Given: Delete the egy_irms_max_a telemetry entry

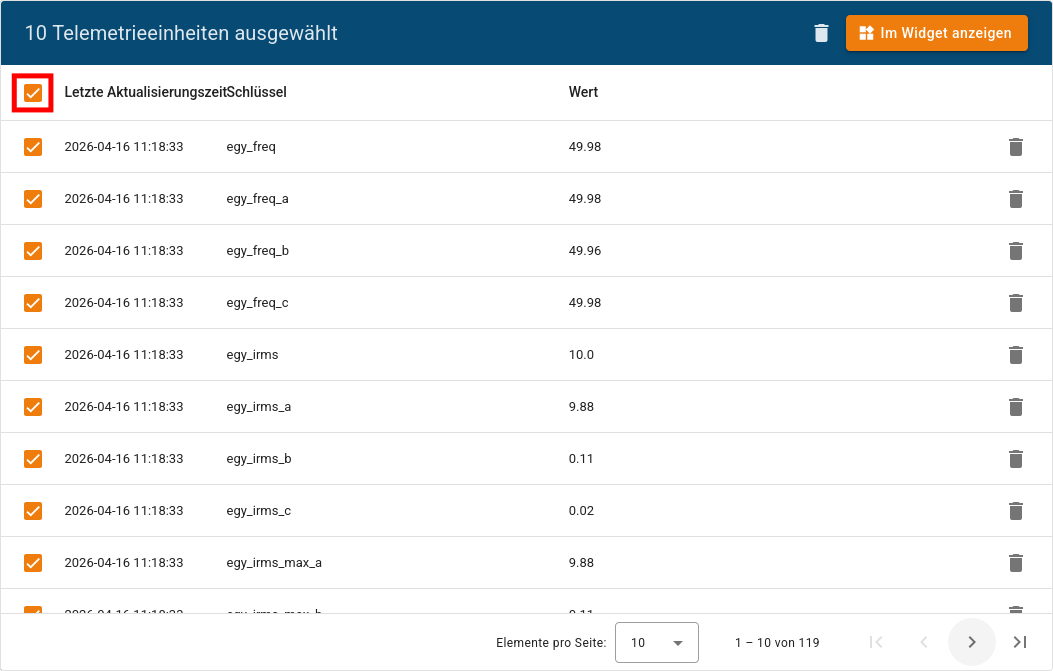Looking at the screenshot, I should point(1015,563).
